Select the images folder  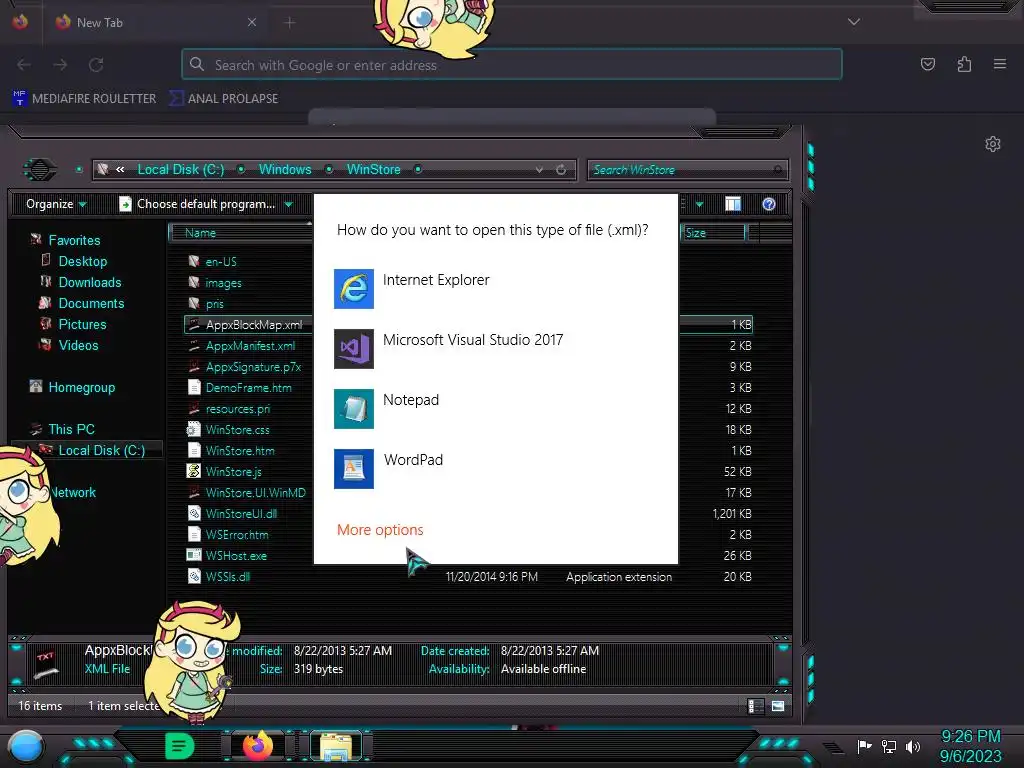pos(223,283)
